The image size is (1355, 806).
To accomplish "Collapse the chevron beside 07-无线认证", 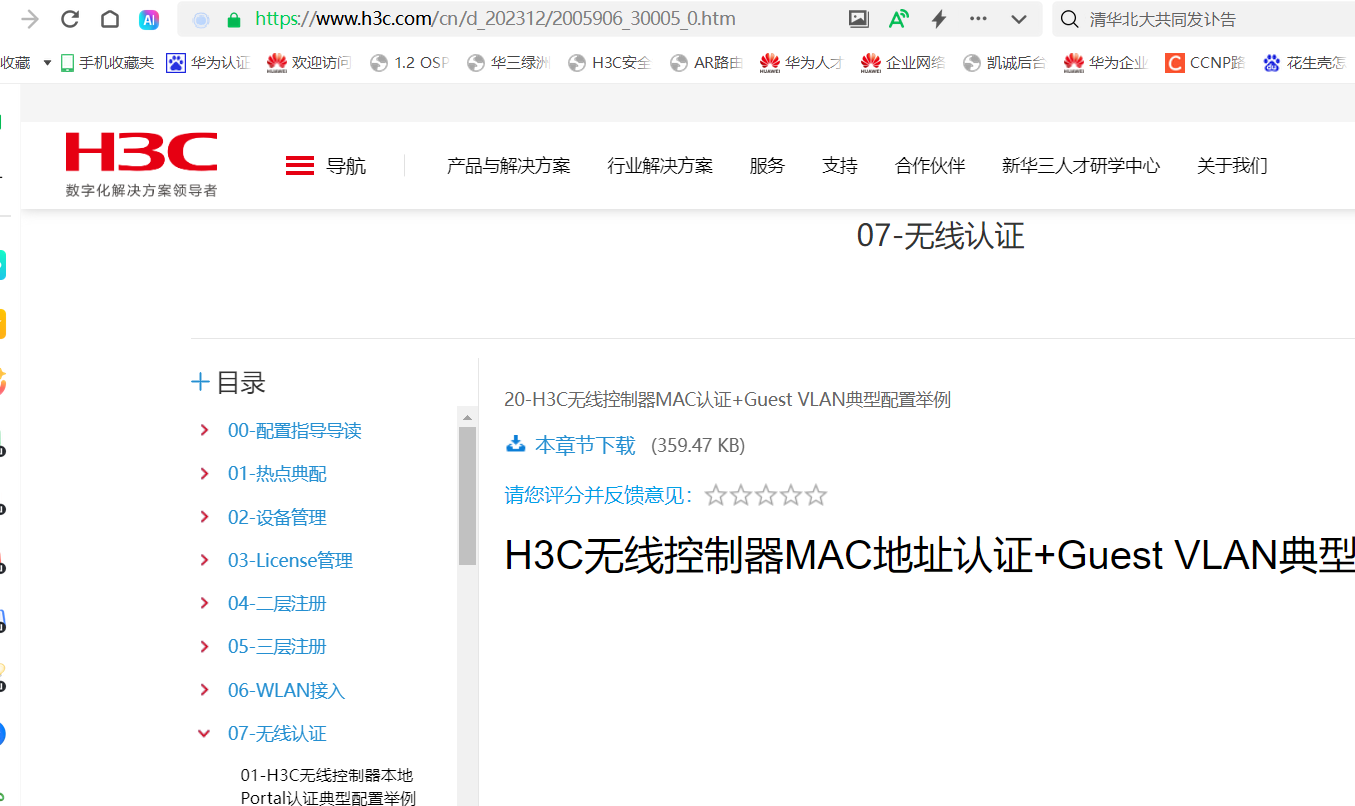I will [x=204, y=734].
